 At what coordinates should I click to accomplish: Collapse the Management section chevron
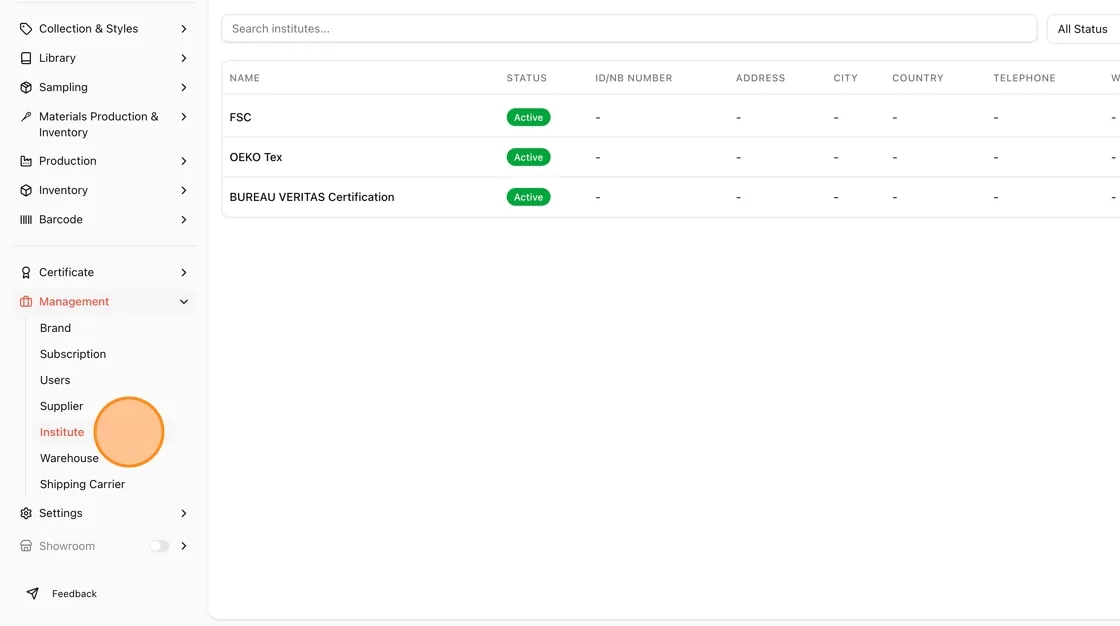tap(184, 302)
